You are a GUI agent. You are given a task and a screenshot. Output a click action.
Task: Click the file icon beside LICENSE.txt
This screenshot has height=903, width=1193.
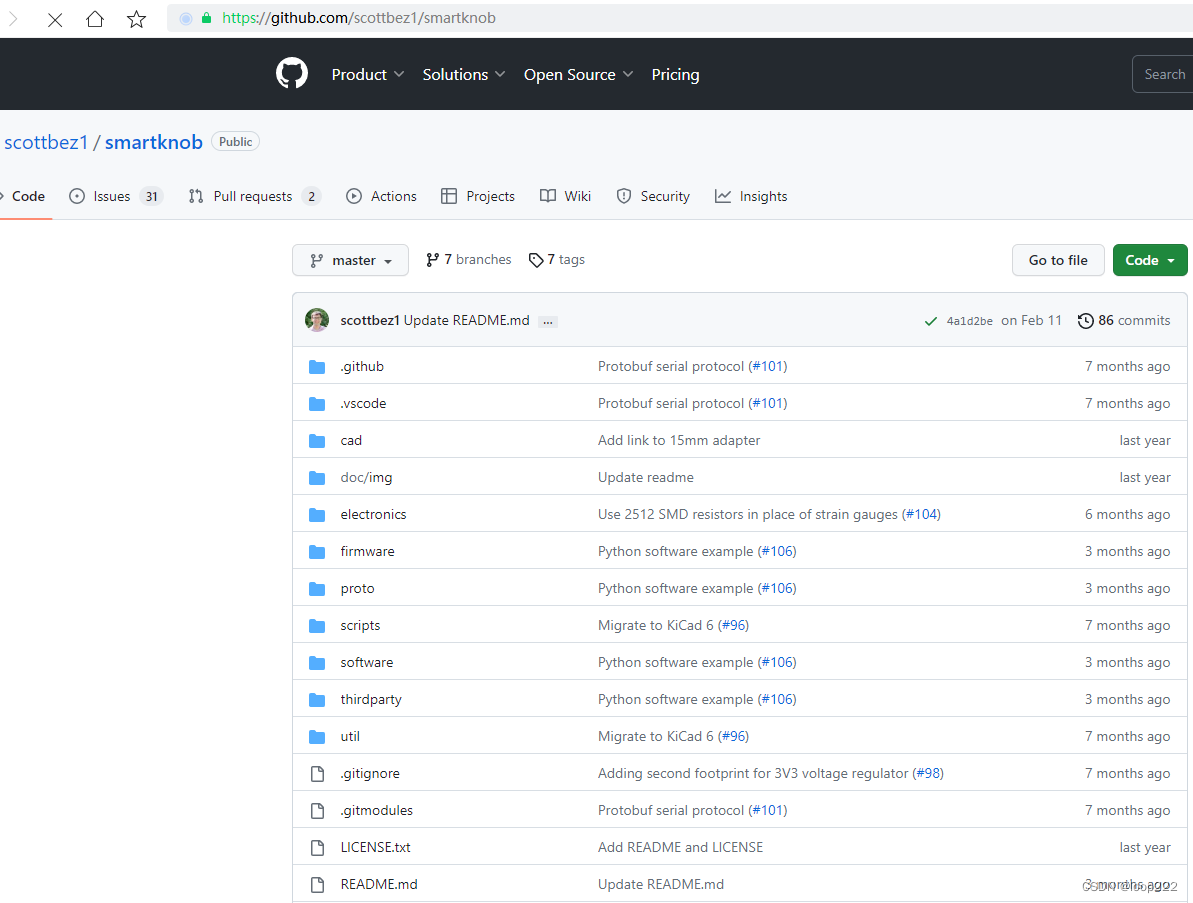[317, 847]
